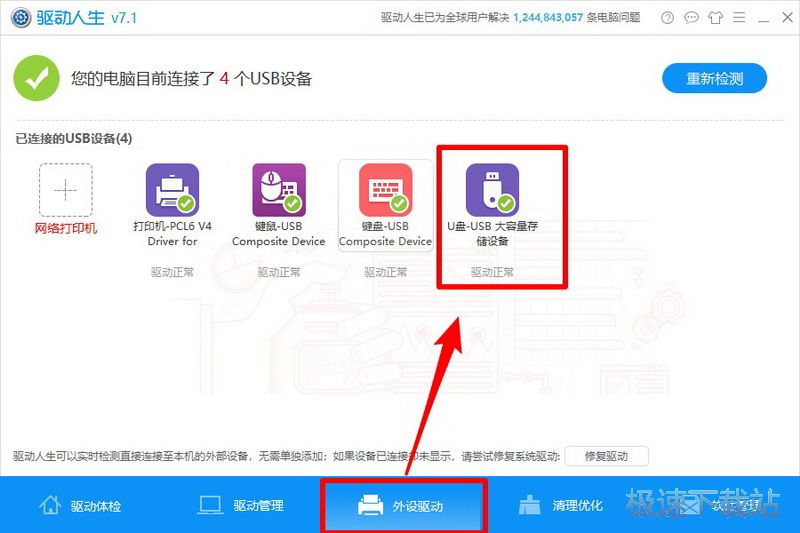
Task: Click 重新检测 button
Action: coord(714,78)
